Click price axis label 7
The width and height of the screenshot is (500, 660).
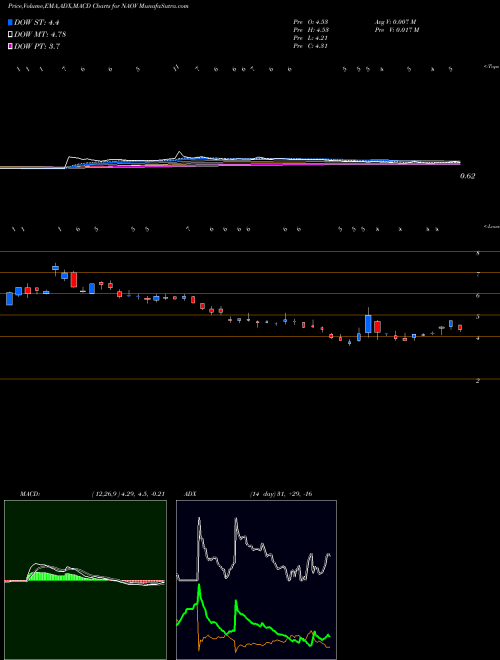click(478, 274)
